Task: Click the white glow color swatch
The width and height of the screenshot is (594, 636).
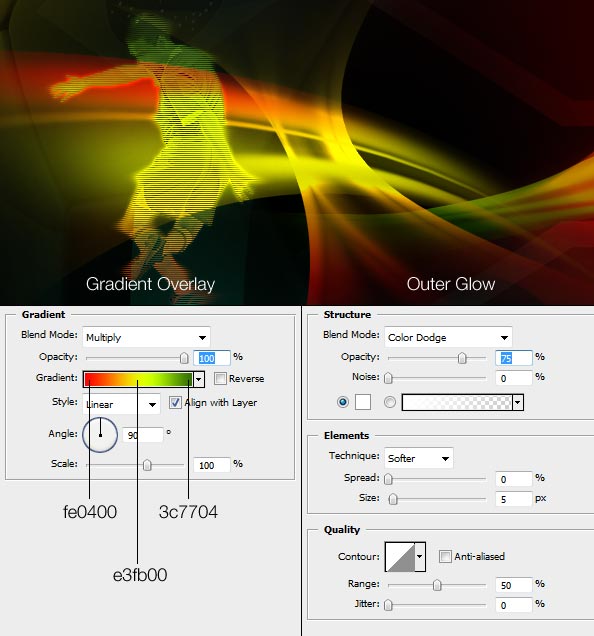Action: coord(363,402)
